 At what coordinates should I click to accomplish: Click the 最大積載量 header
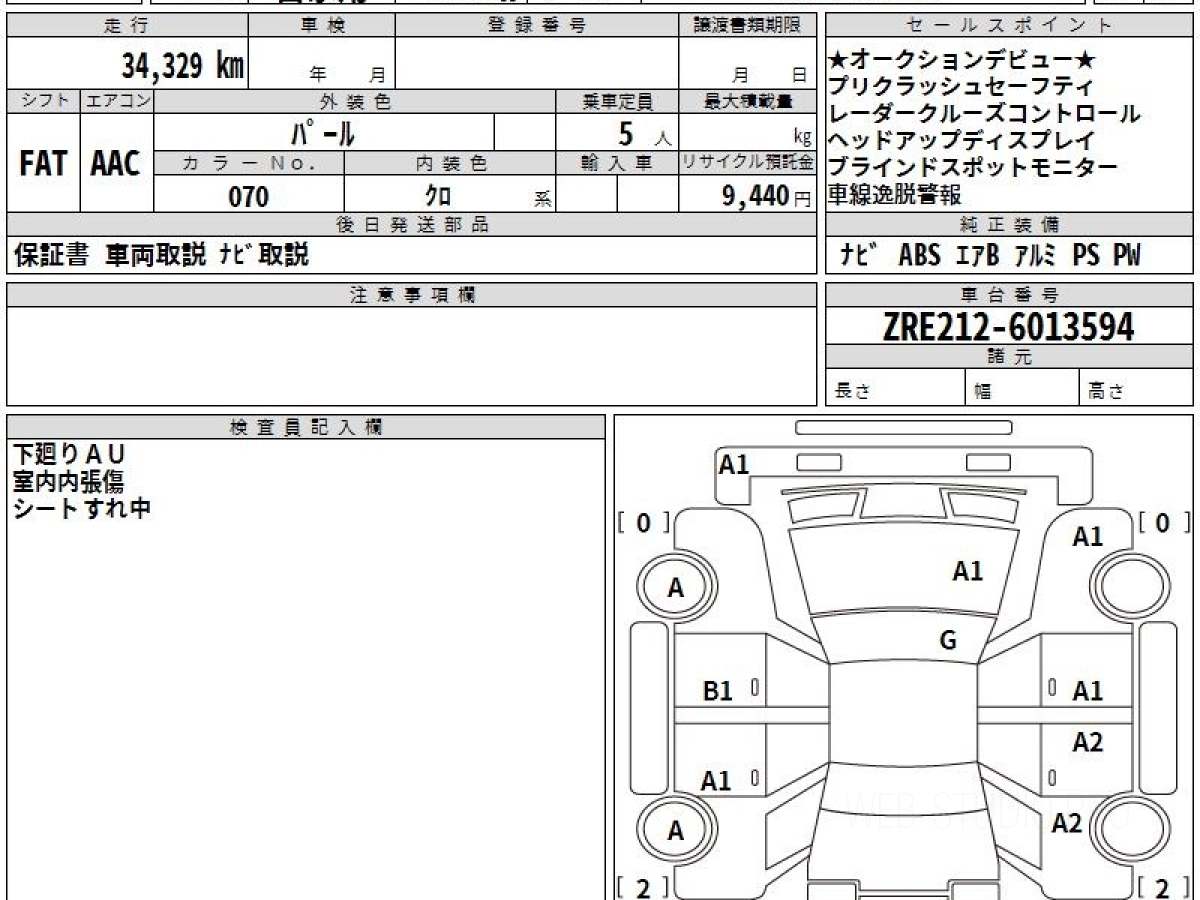click(747, 101)
